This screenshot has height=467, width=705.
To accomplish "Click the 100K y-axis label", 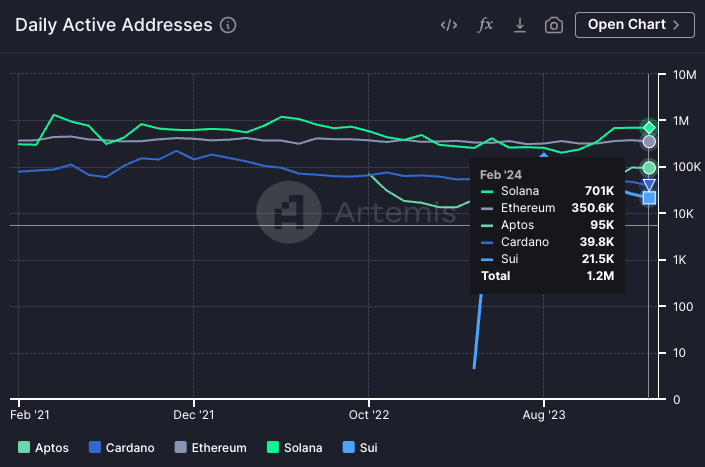I will (687, 167).
